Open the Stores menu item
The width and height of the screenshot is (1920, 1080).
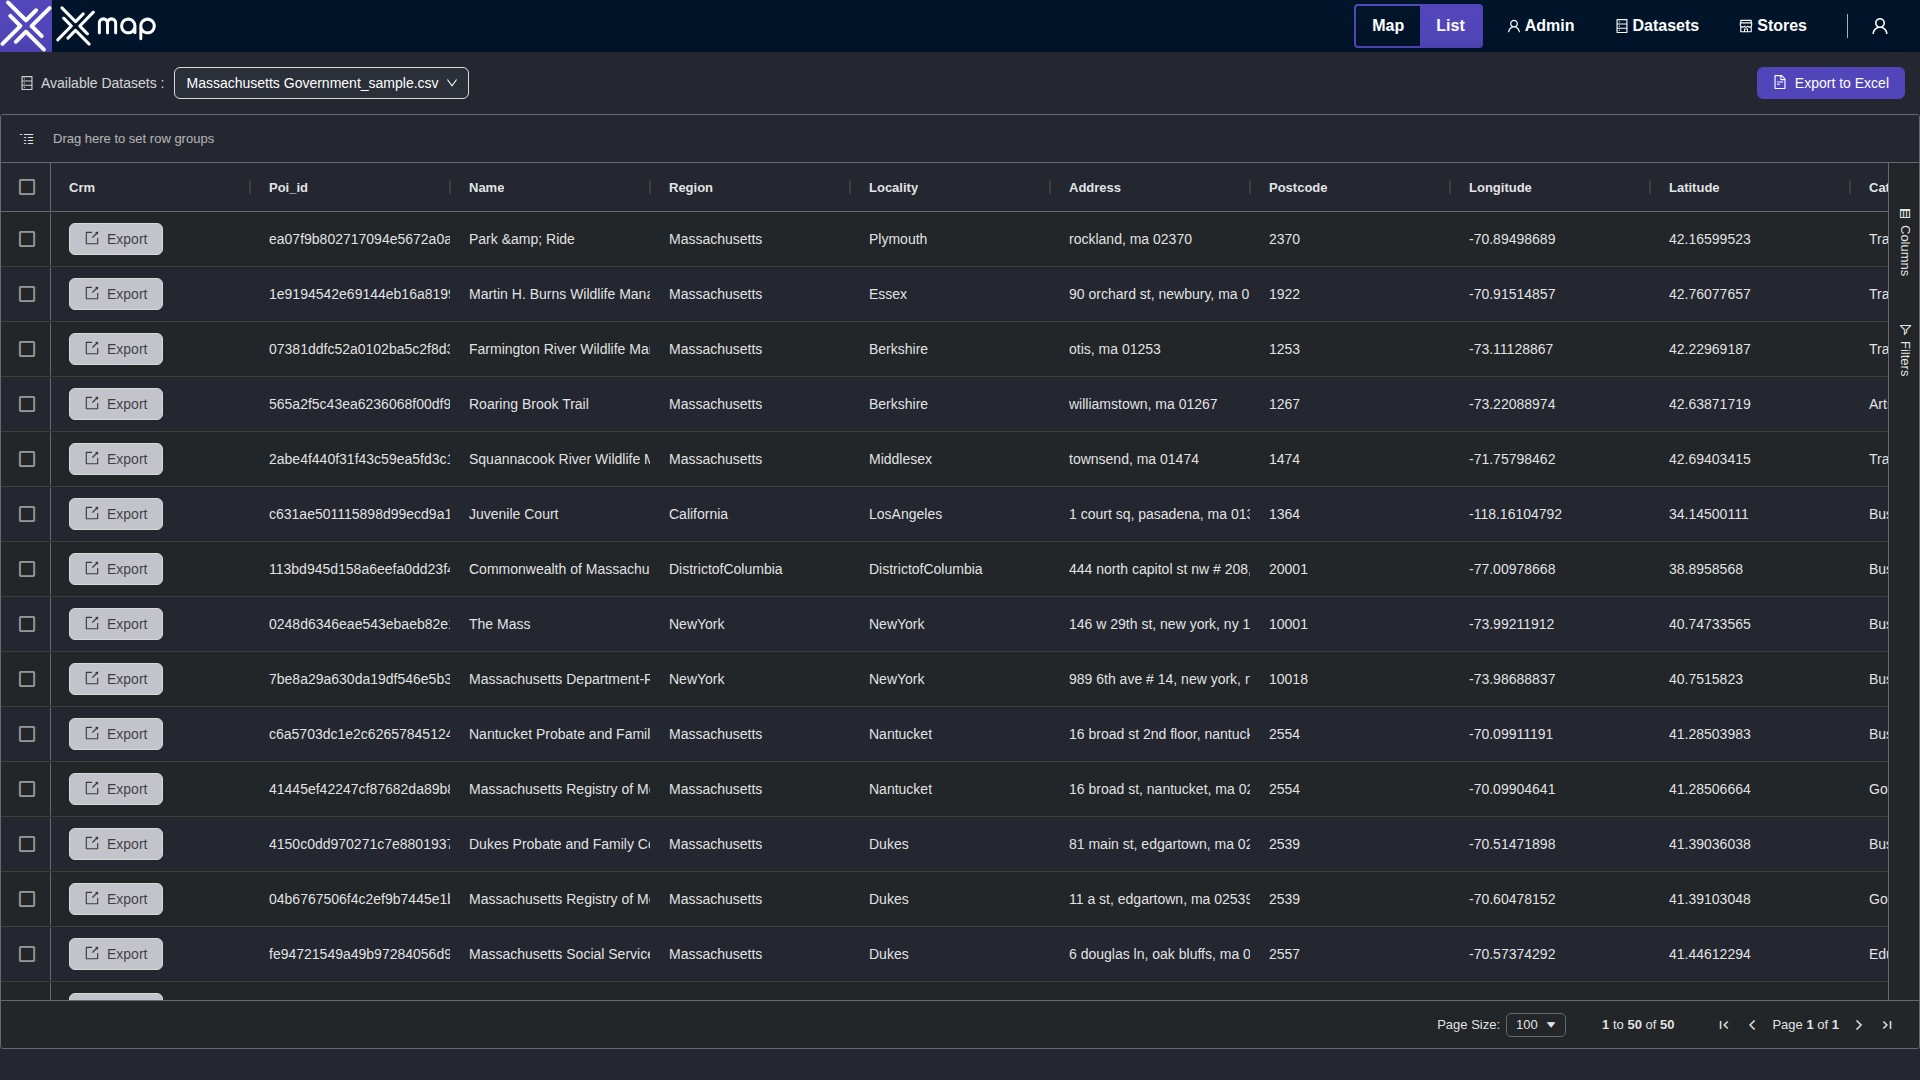1773,26
